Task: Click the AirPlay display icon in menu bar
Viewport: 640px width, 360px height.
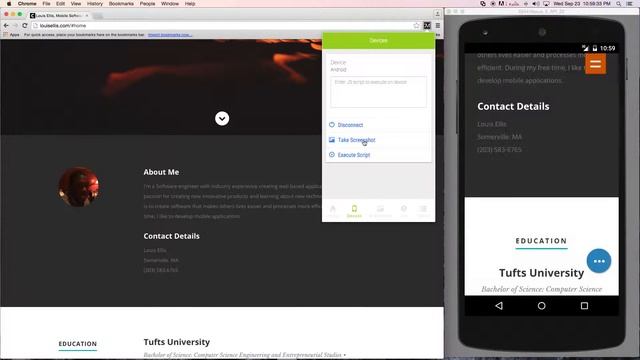Action: tap(546, 4)
